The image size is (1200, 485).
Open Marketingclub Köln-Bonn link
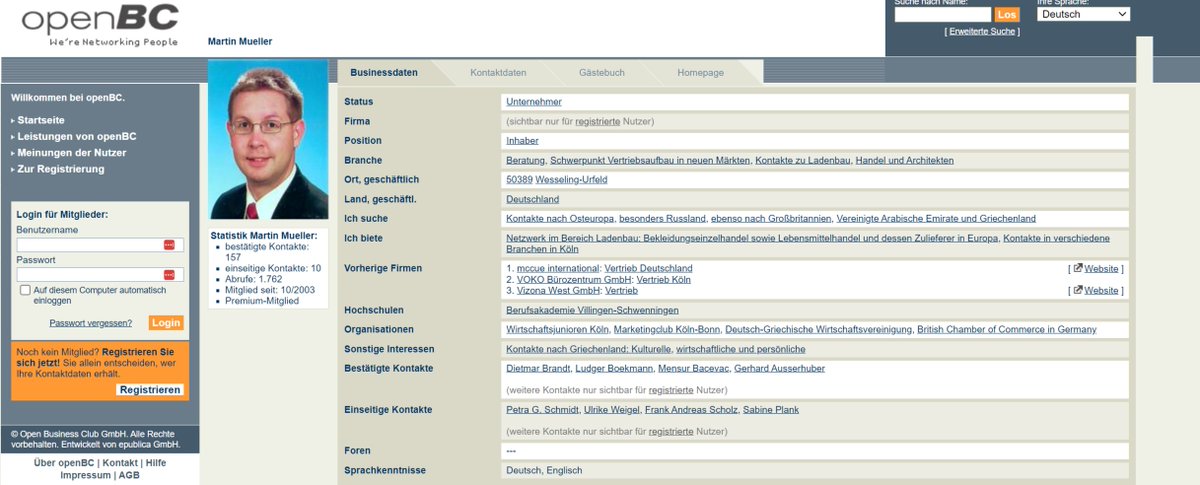(x=665, y=329)
